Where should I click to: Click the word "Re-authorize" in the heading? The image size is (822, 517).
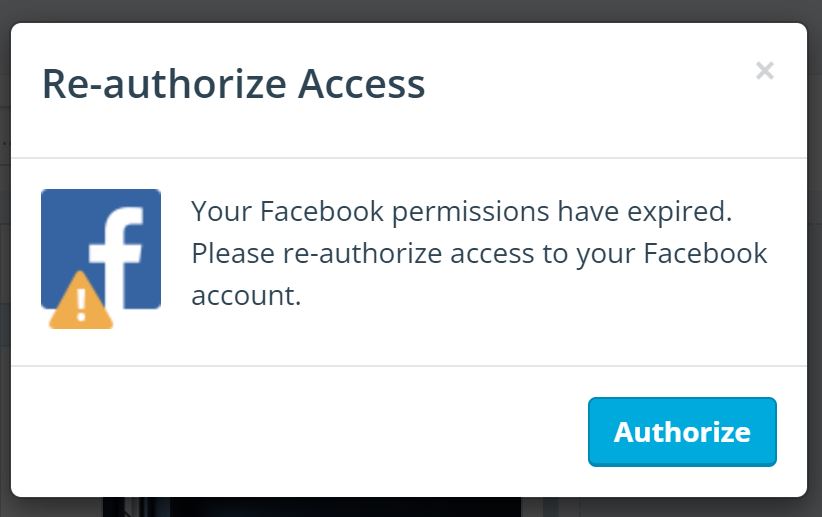tap(164, 84)
